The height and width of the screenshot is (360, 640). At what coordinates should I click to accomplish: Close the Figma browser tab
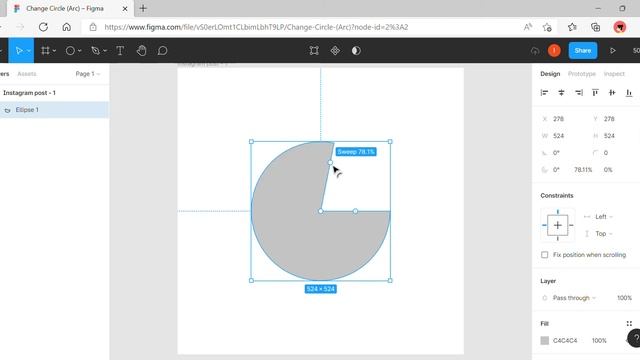(125, 8)
